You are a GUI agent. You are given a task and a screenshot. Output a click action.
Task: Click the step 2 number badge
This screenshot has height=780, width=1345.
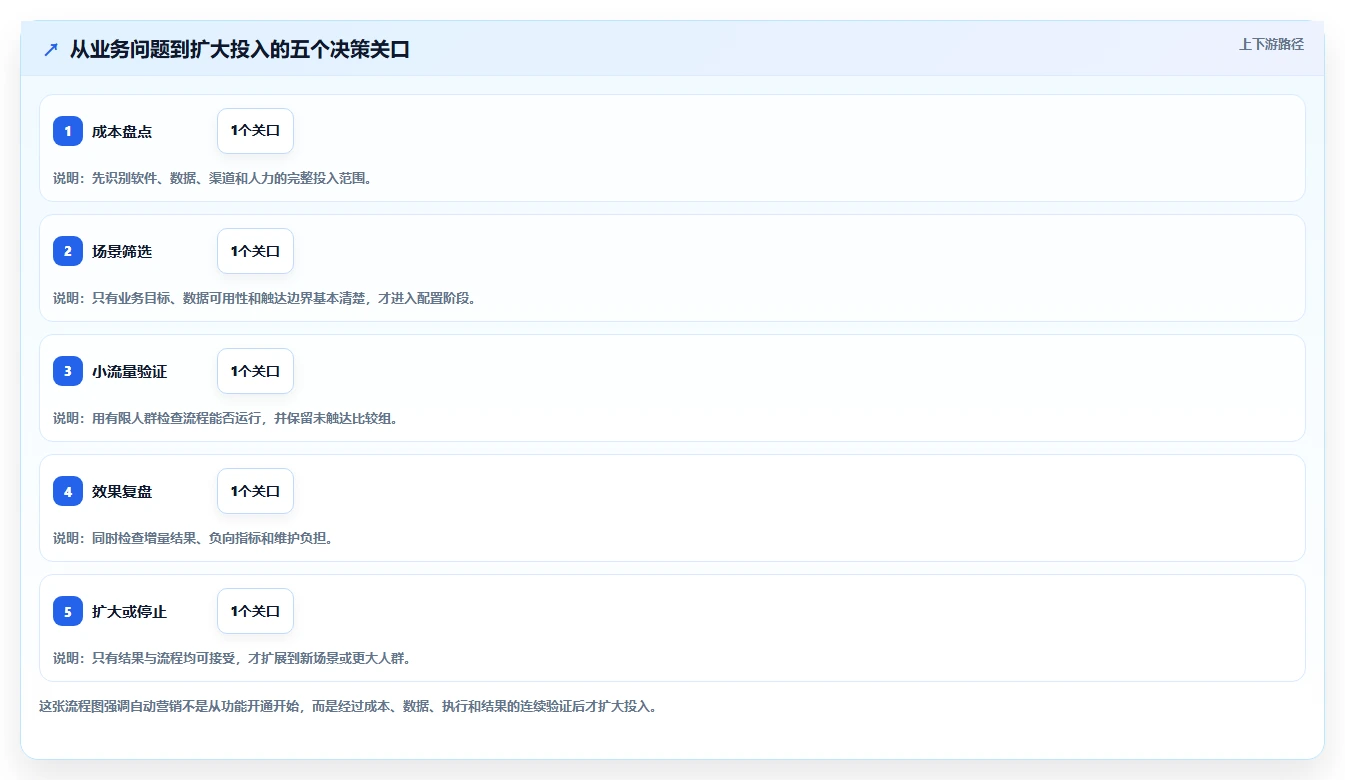[x=68, y=251]
